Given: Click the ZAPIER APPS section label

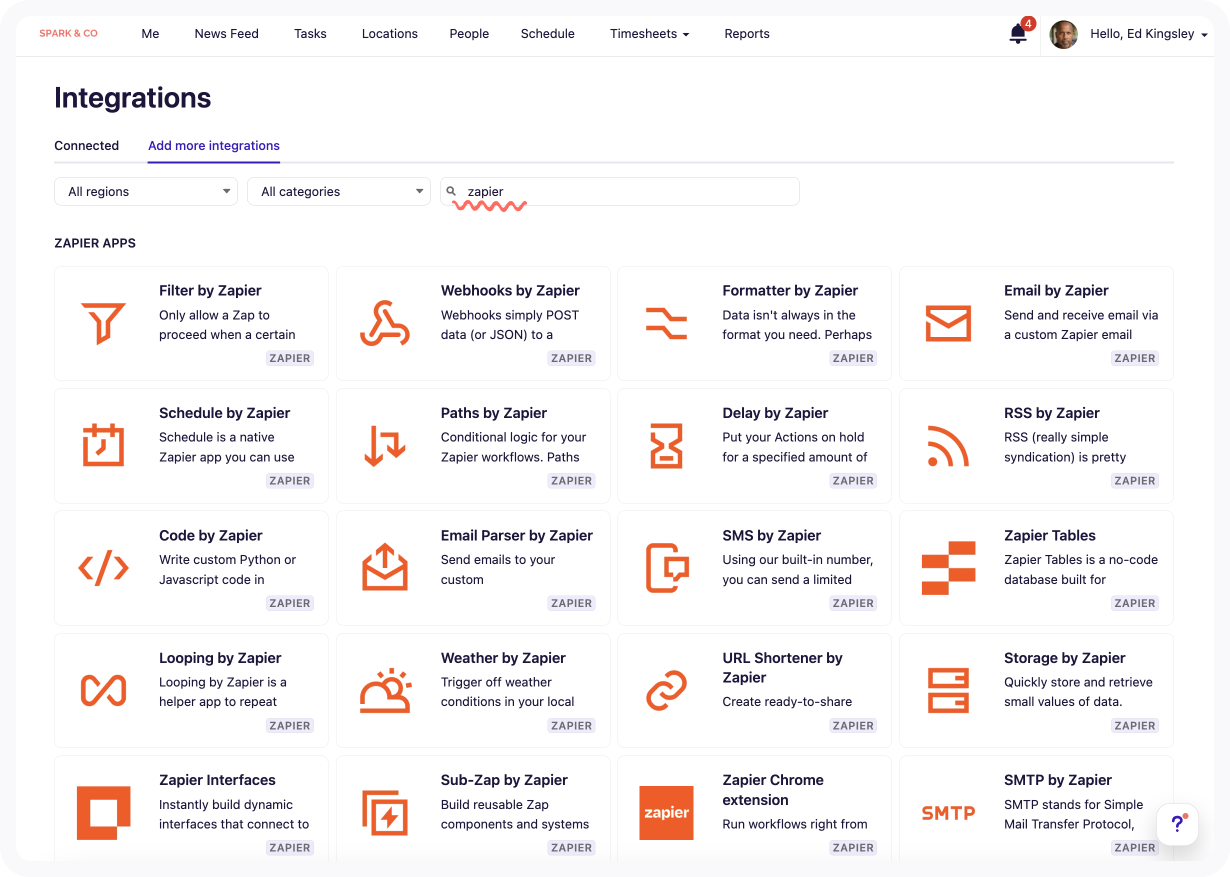Looking at the screenshot, I should point(95,243).
